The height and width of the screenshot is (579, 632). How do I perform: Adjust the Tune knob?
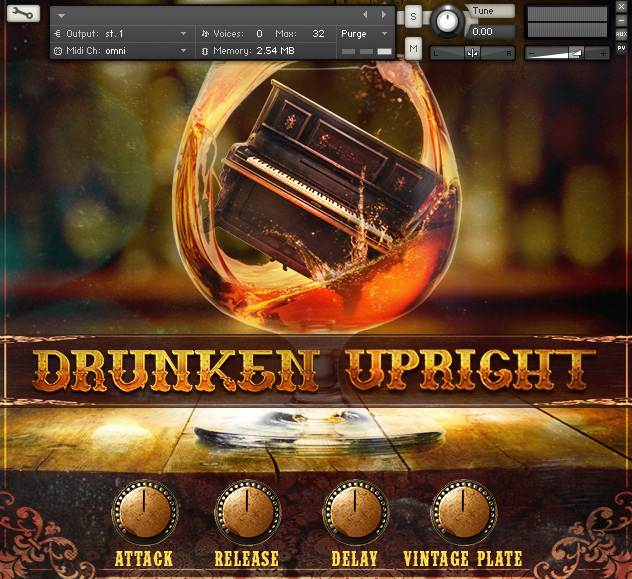click(x=447, y=20)
